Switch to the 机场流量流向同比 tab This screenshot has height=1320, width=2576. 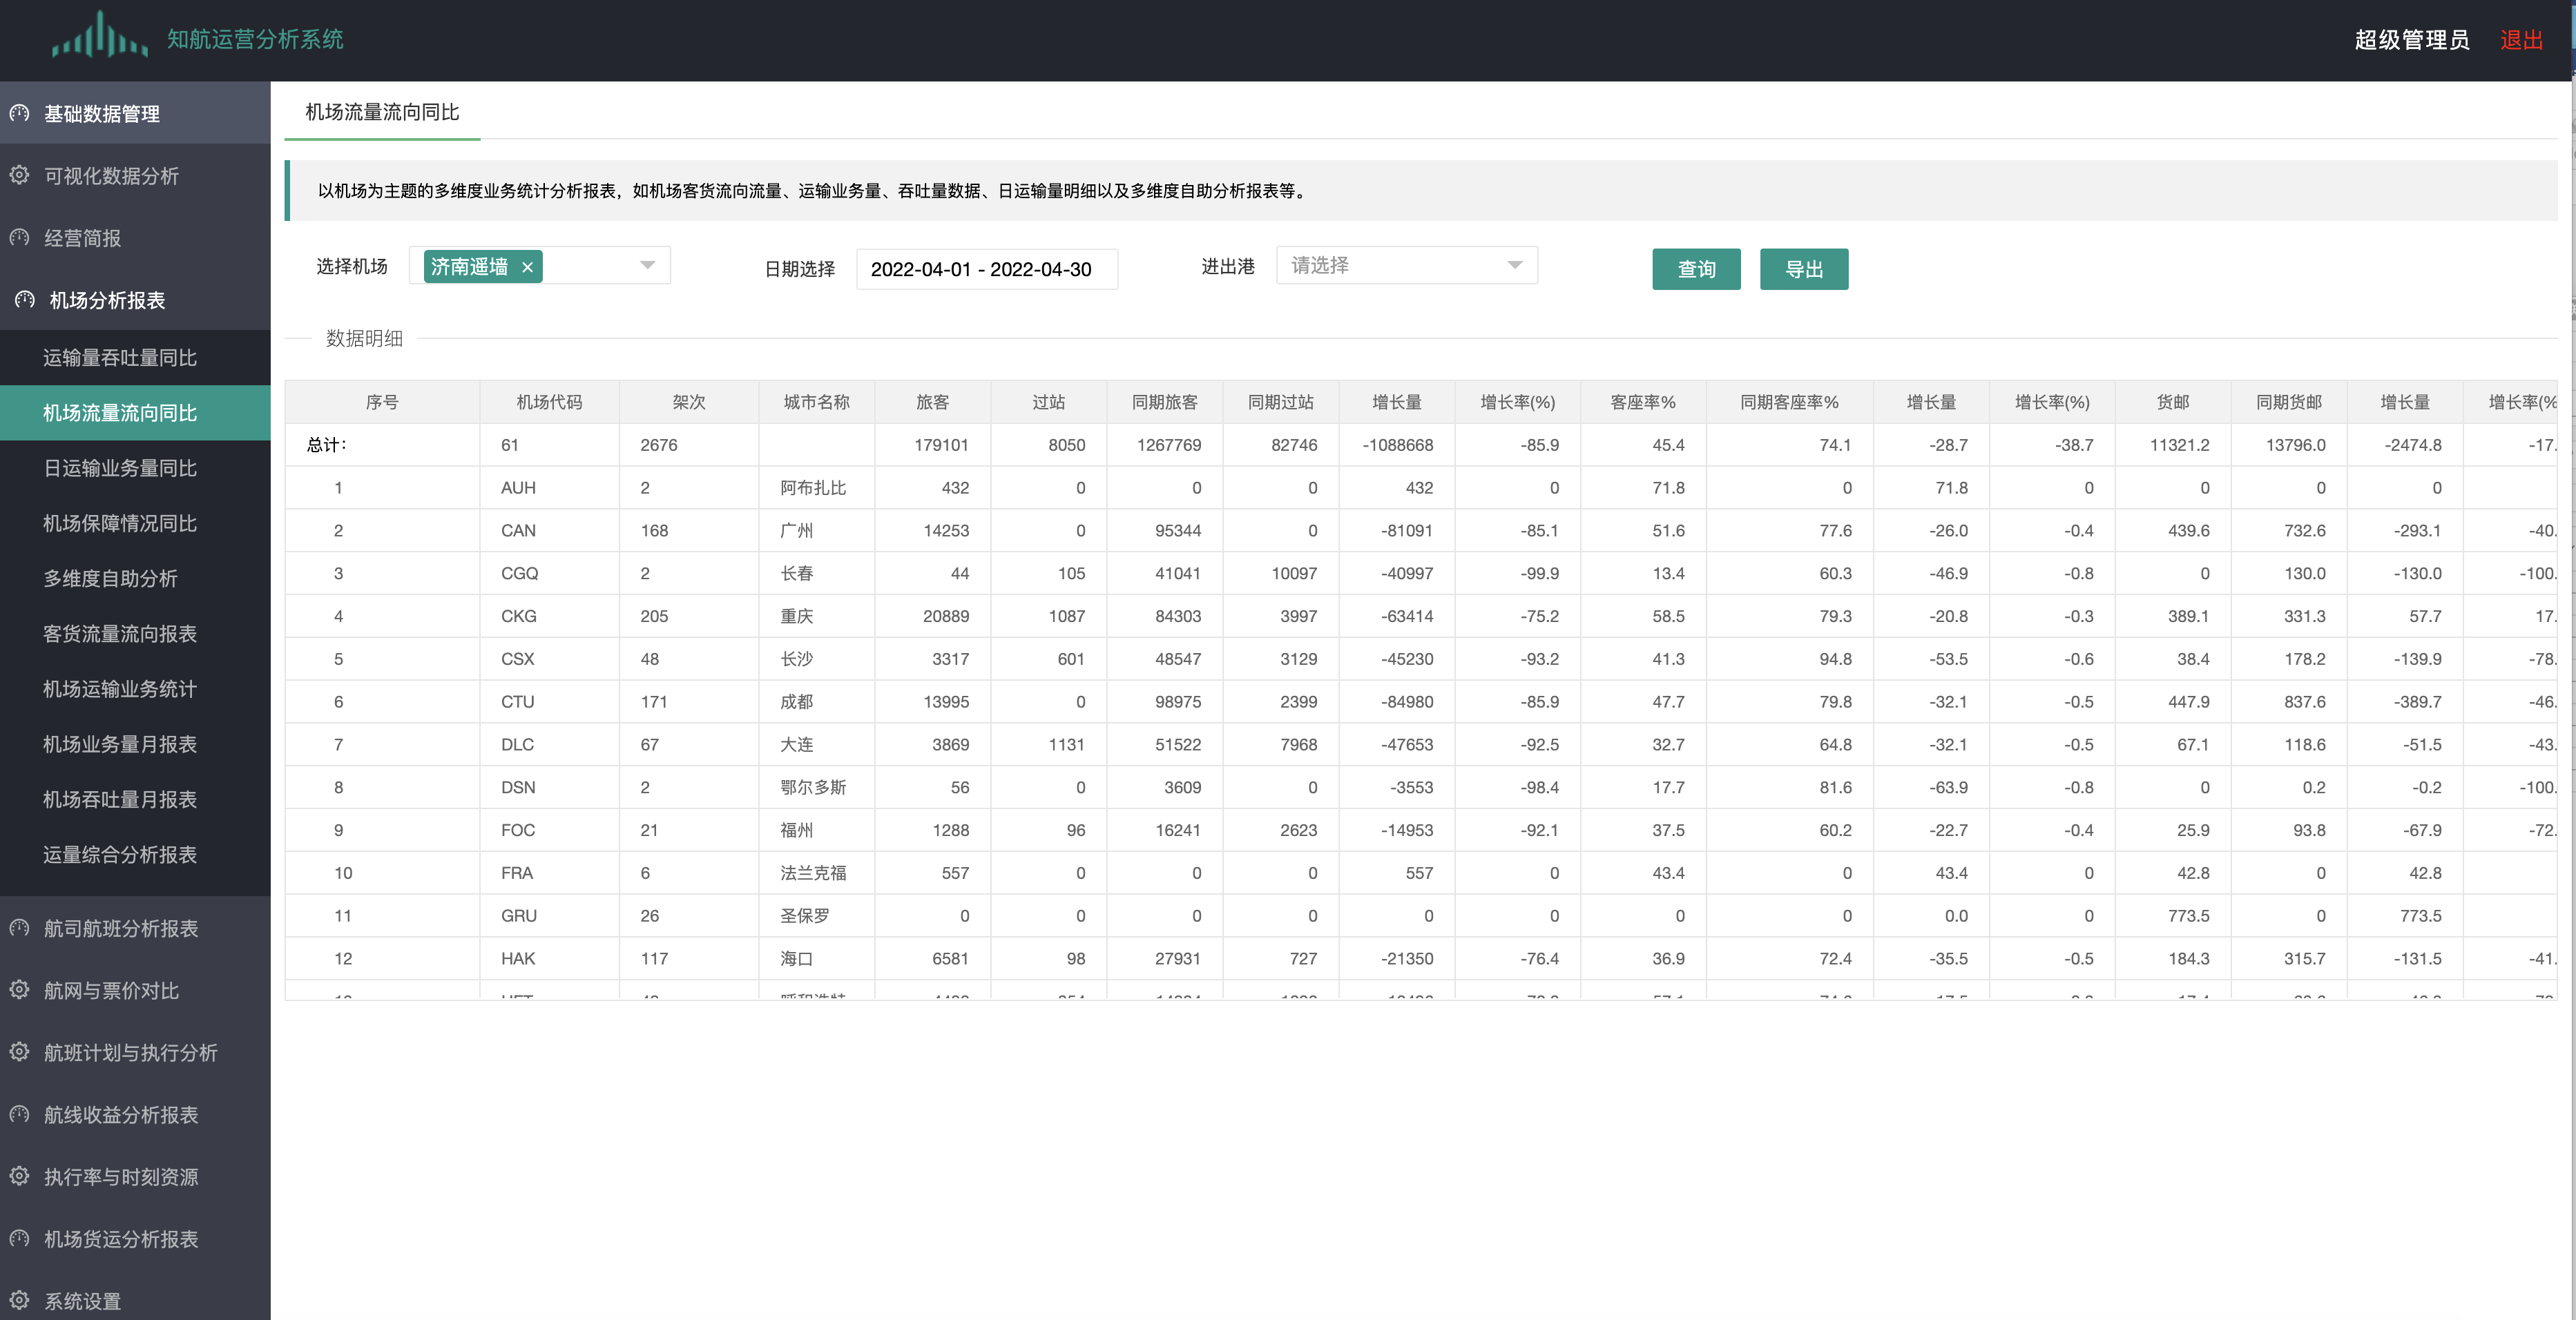click(x=382, y=112)
